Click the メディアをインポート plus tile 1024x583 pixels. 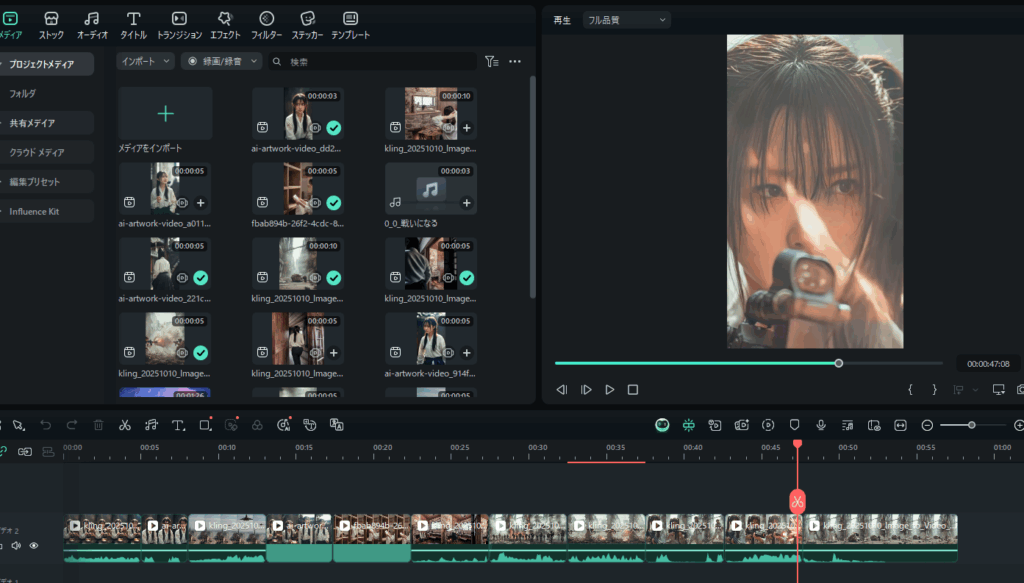[x=165, y=113]
